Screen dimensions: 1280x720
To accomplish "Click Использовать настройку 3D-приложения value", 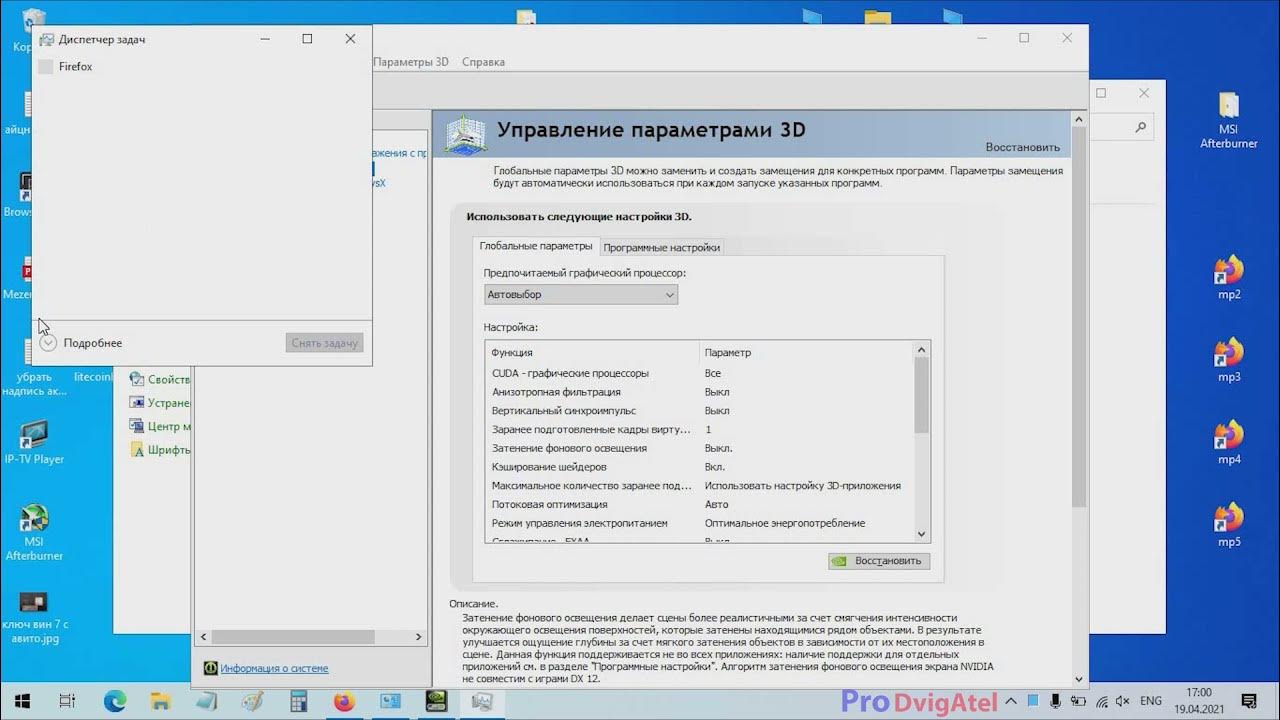I will click(x=803, y=486).
